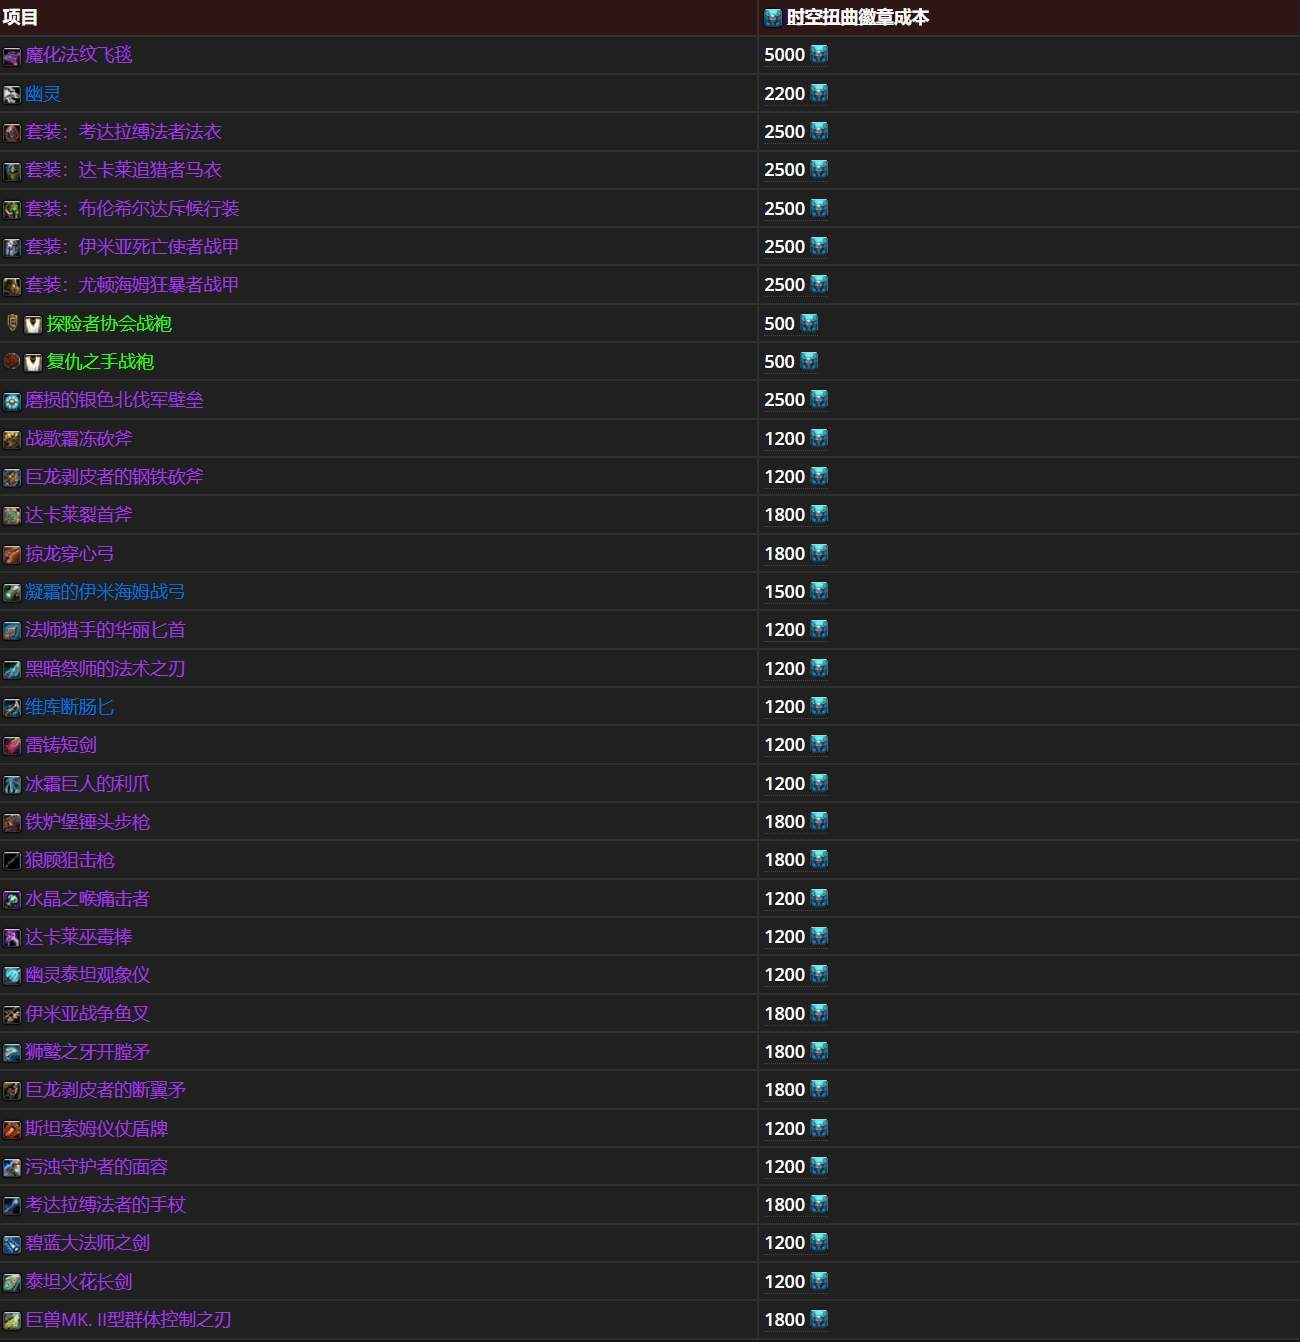Viewport: 1300px width, 1342px height.
Task: Click icon beside 巨兽MK. II型群体控制之刃
Action: click(x=12, y=1321)
